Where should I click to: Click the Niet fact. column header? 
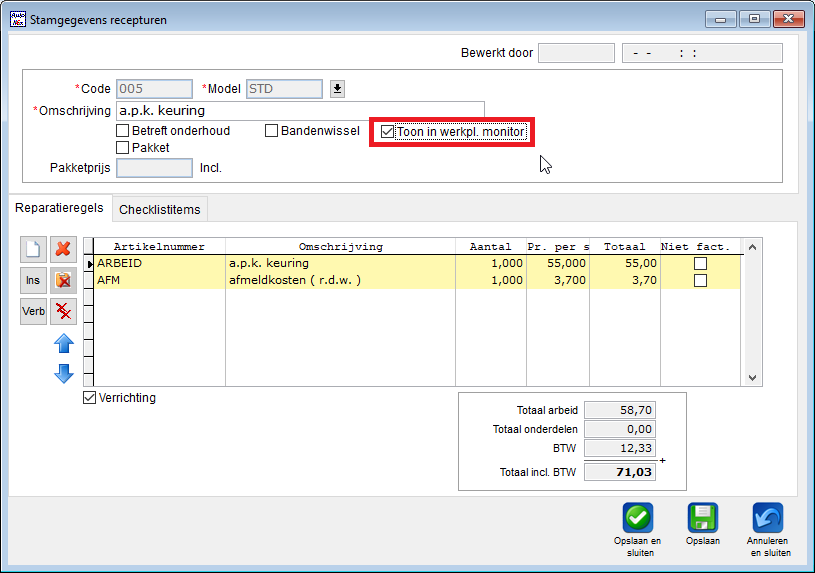[x=700, y=246]
